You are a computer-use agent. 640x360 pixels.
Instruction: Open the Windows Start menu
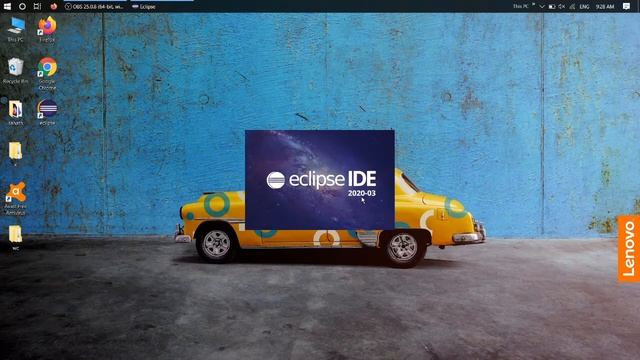click(x=7, y=7)
